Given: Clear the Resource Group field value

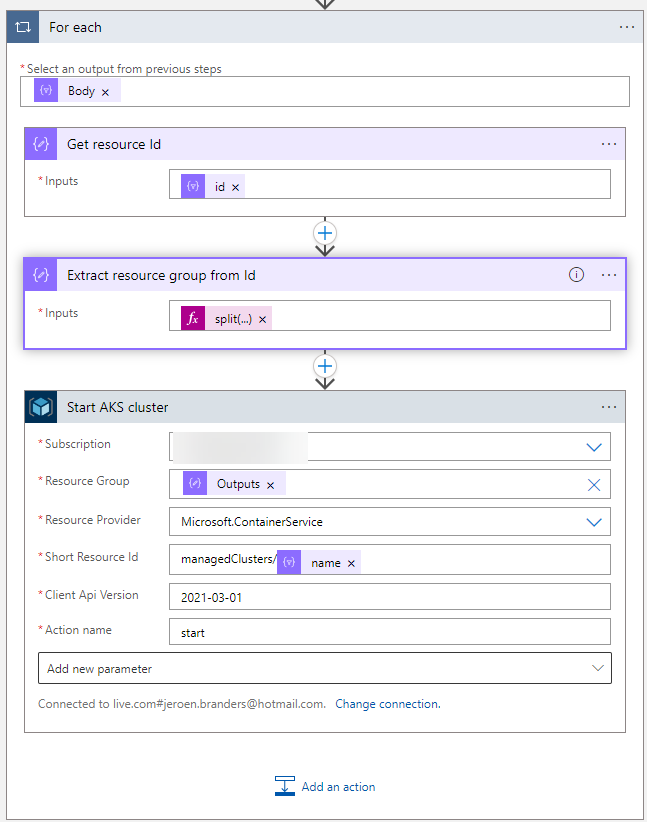Looking at the screenshot, I should 594,484.
